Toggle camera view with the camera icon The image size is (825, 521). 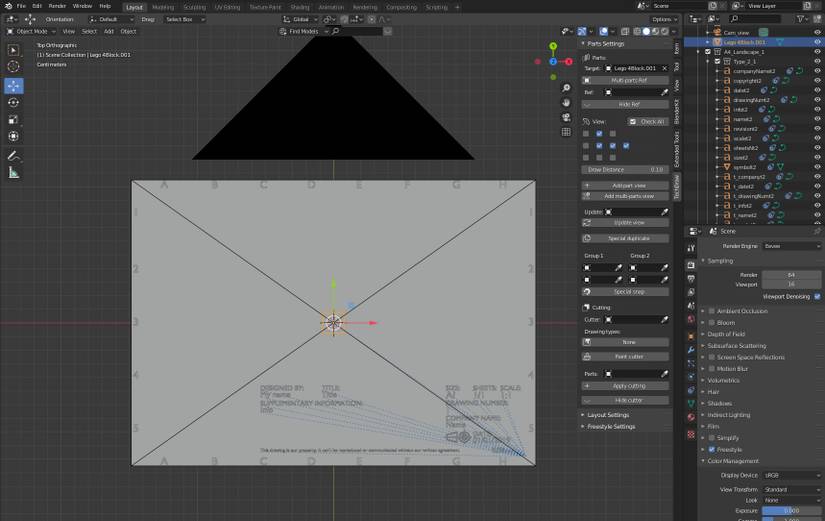(x=566, y=117)
